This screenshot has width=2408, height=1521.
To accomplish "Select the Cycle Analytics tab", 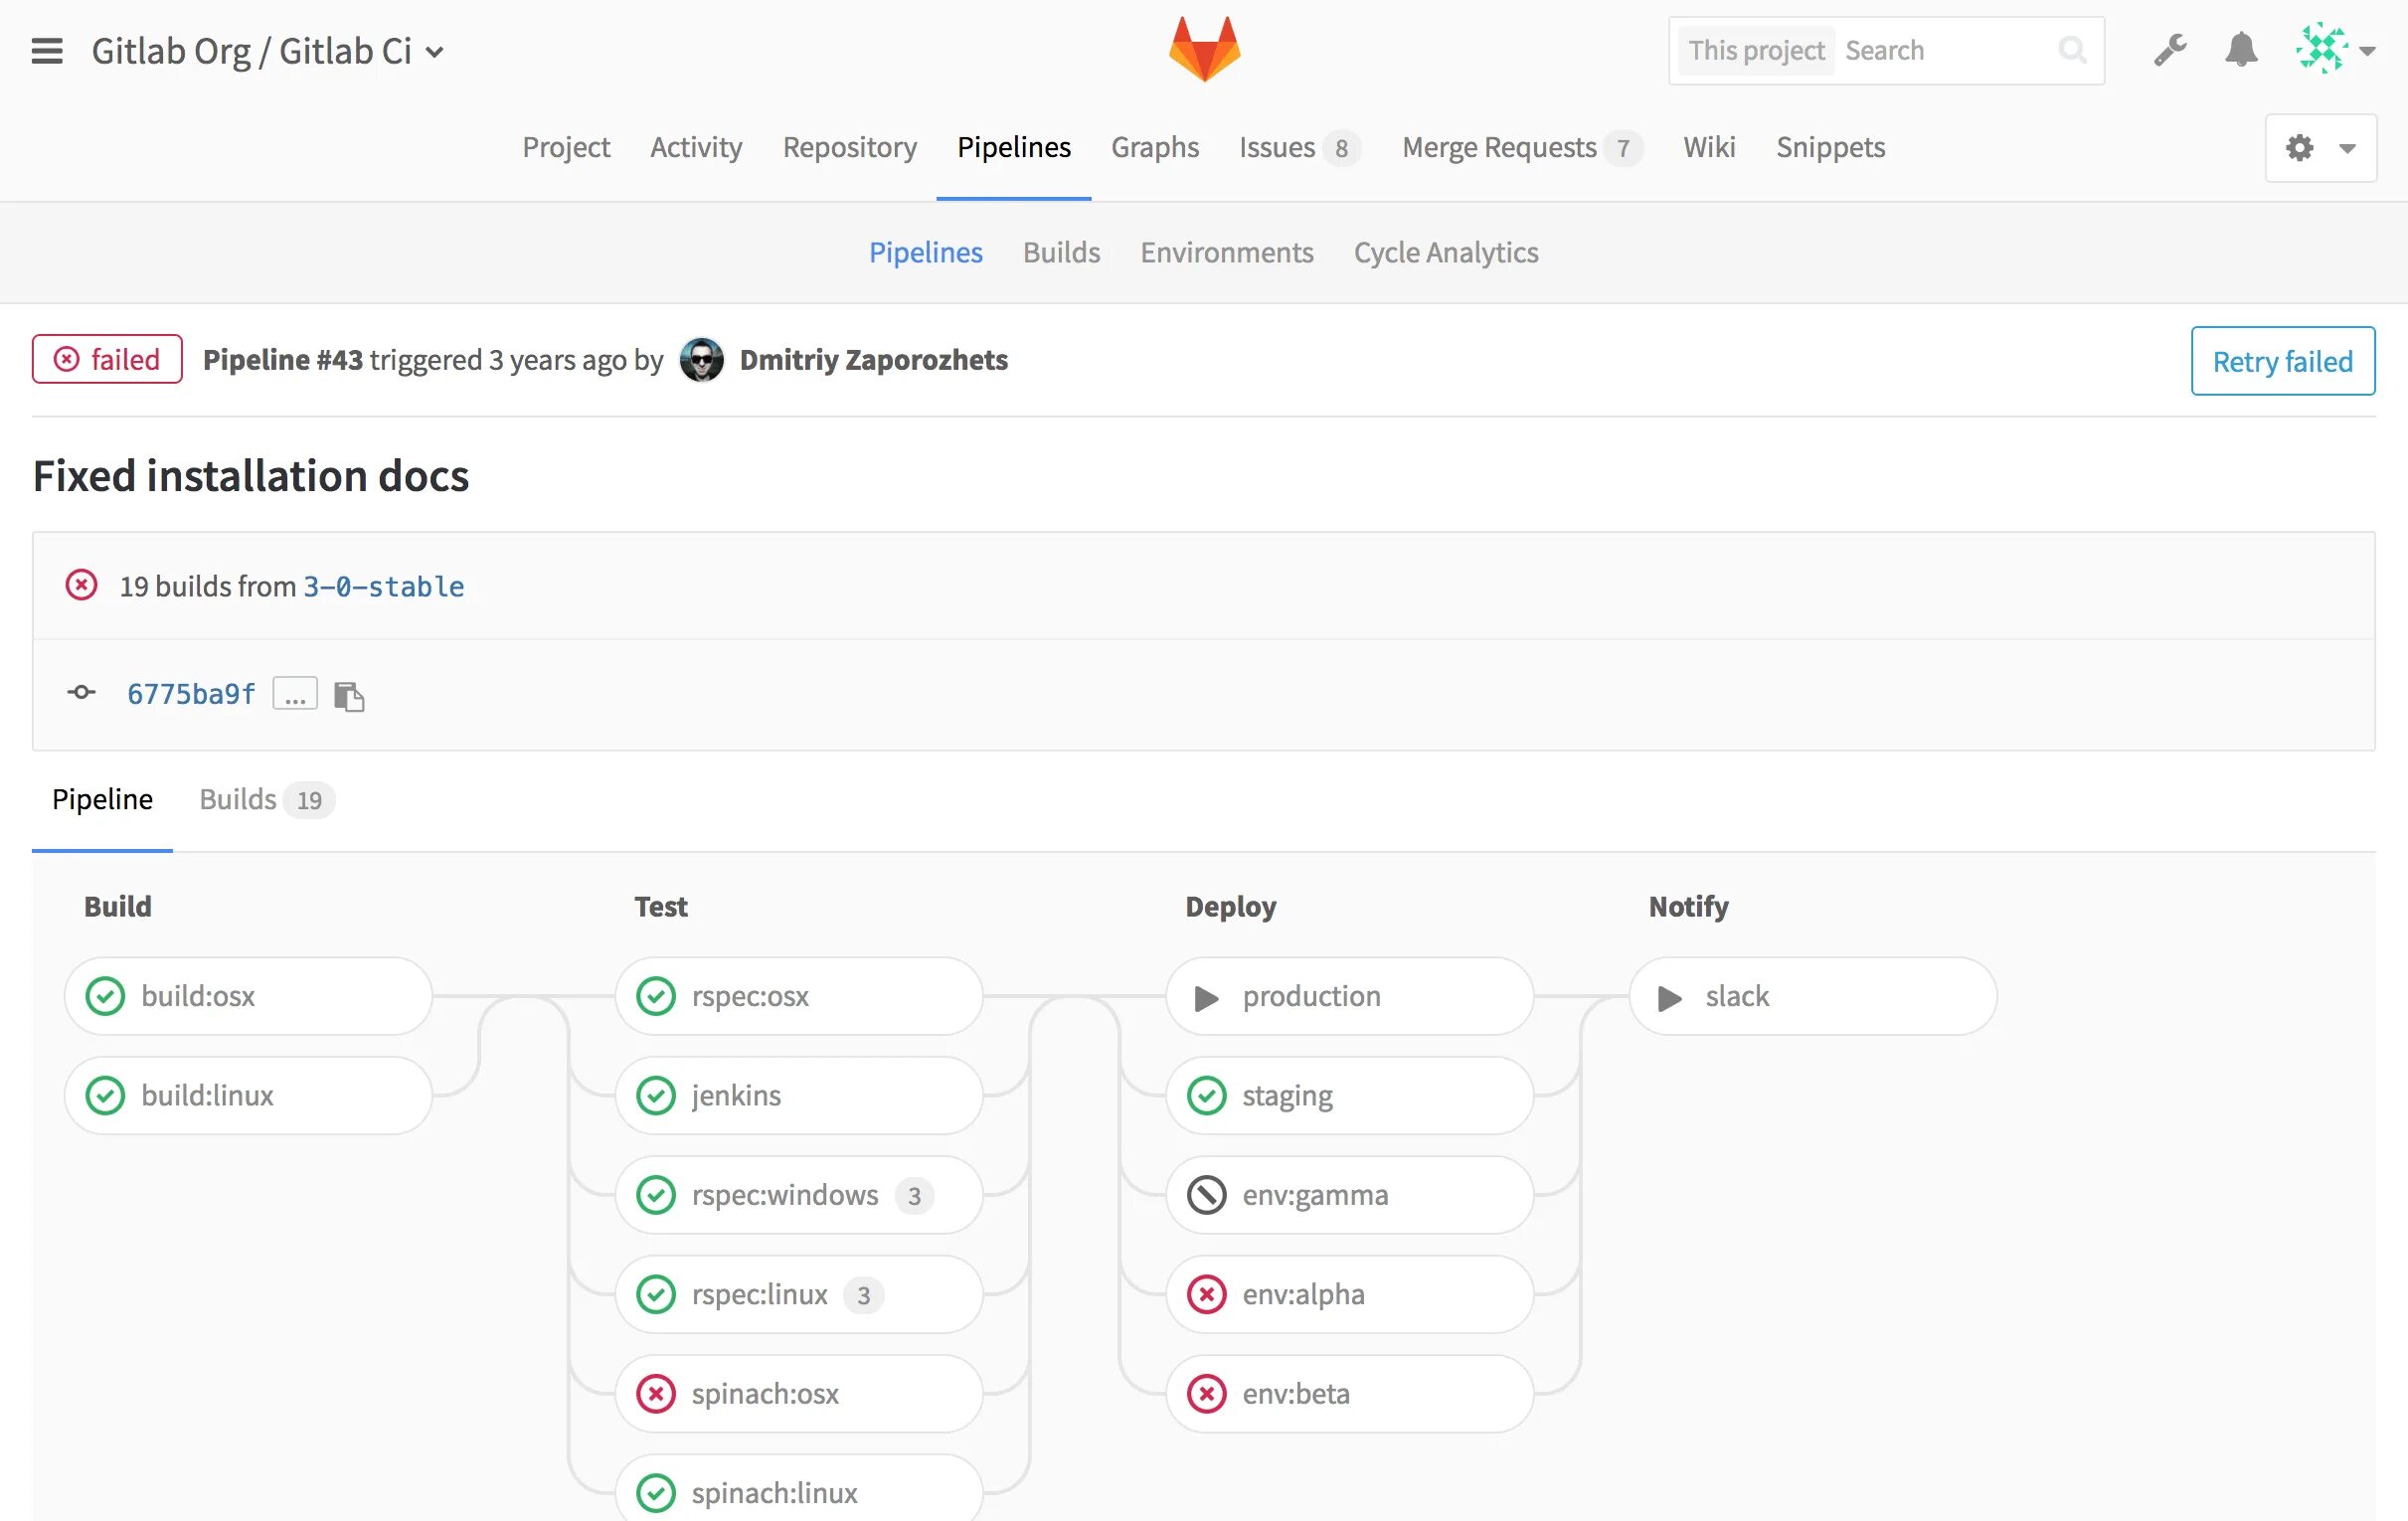I will click(1446, 251).
